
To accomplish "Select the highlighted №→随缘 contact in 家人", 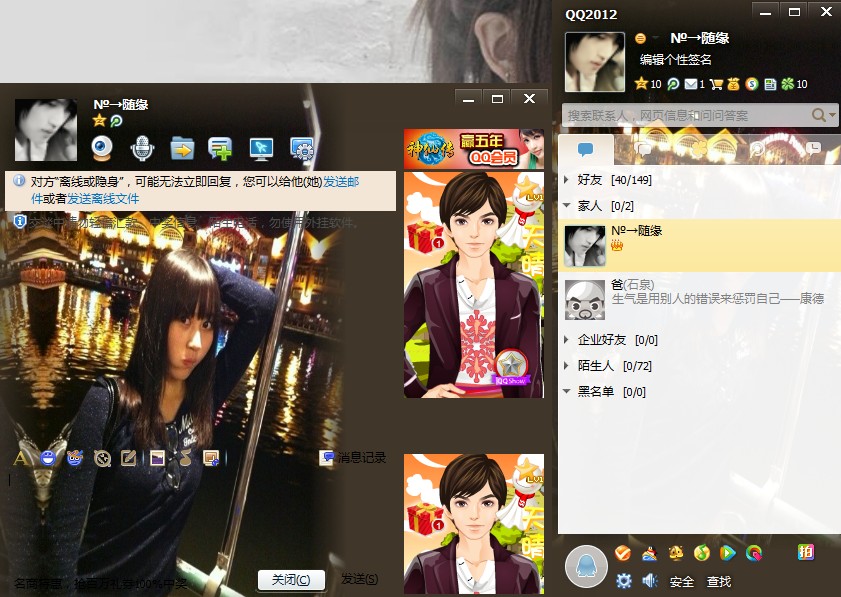I will pos(699,245).
